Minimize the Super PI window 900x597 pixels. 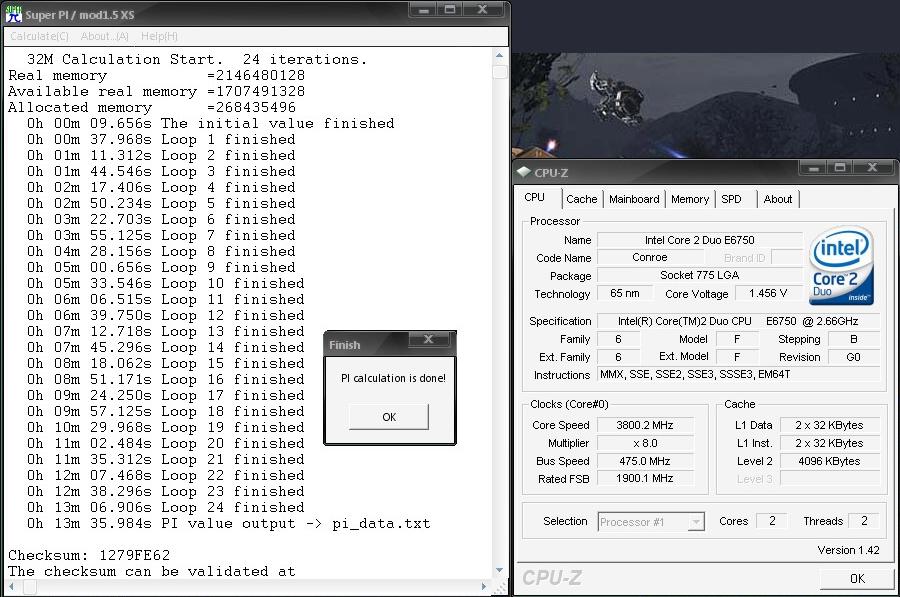(424, 10)
